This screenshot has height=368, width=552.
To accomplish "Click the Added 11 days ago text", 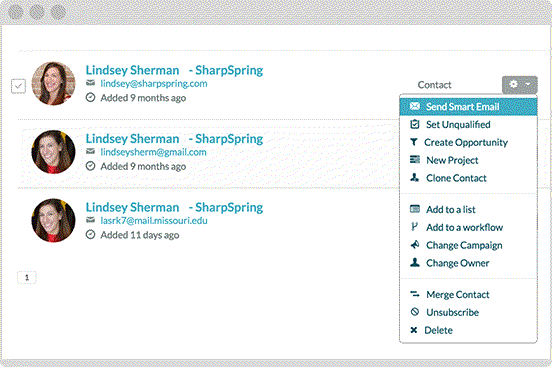I will [140, 235].
